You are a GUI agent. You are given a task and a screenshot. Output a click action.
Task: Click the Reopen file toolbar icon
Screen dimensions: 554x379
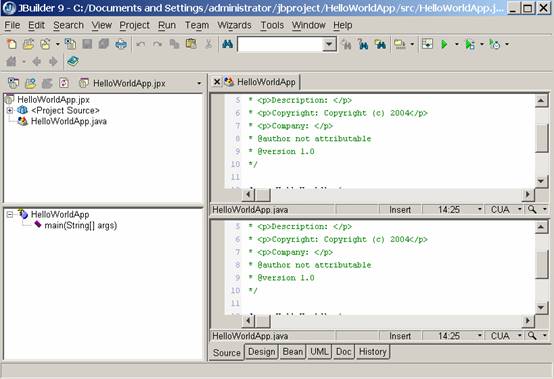(45, 44)
